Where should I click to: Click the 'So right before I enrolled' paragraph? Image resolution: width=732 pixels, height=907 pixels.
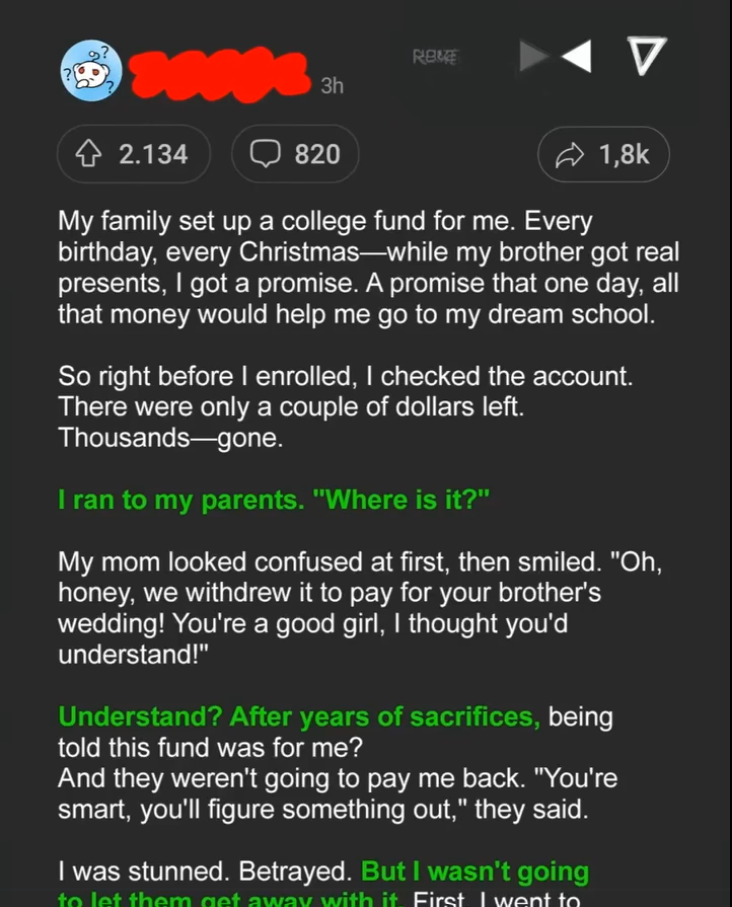point(345,407)
